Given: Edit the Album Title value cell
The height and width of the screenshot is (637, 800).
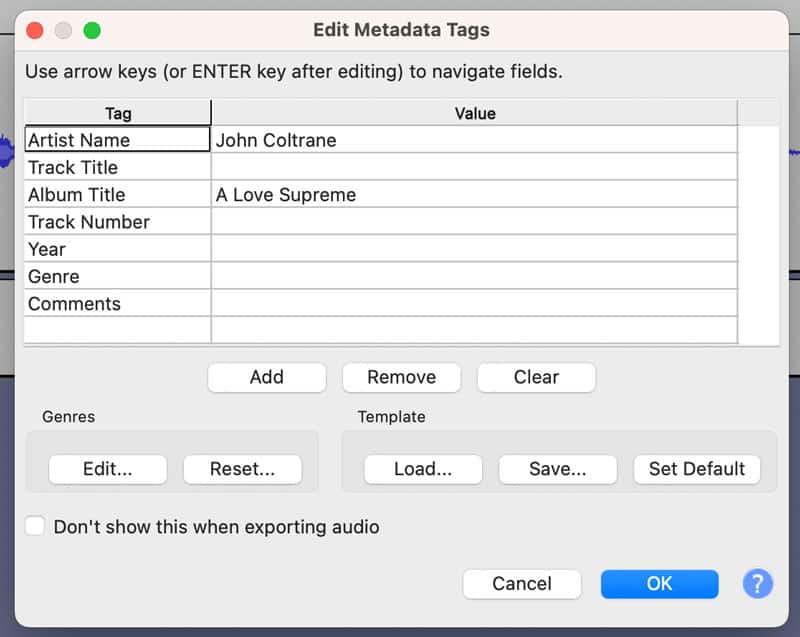Looking at the screenshot, I should [x=474, y=195].
